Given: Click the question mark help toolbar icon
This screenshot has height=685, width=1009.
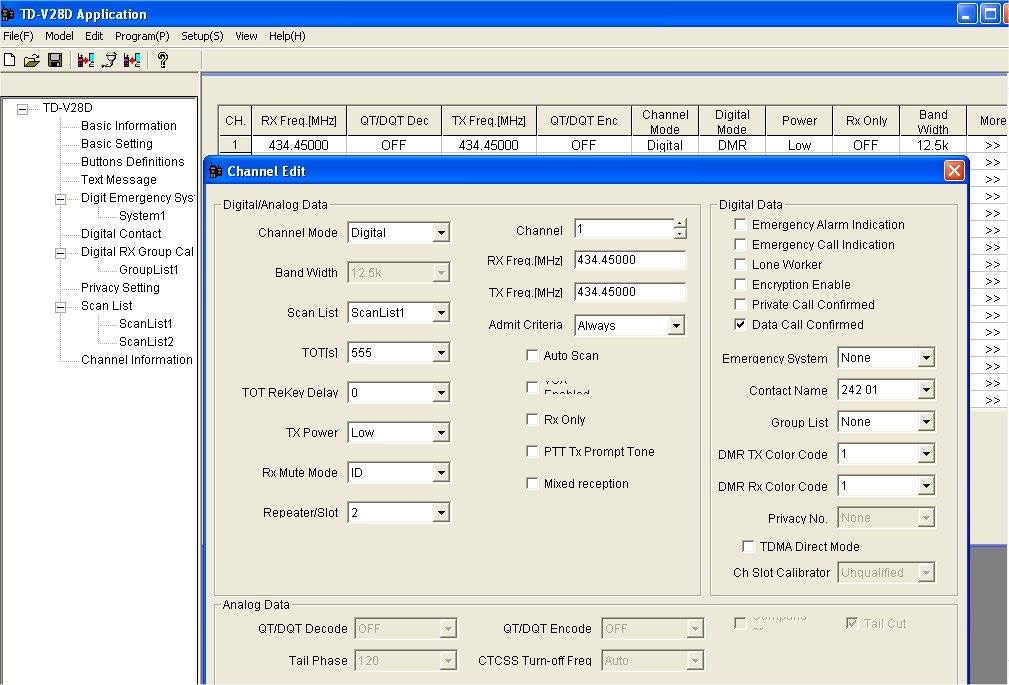Looking at the screenshot, I should click(163, 60).
